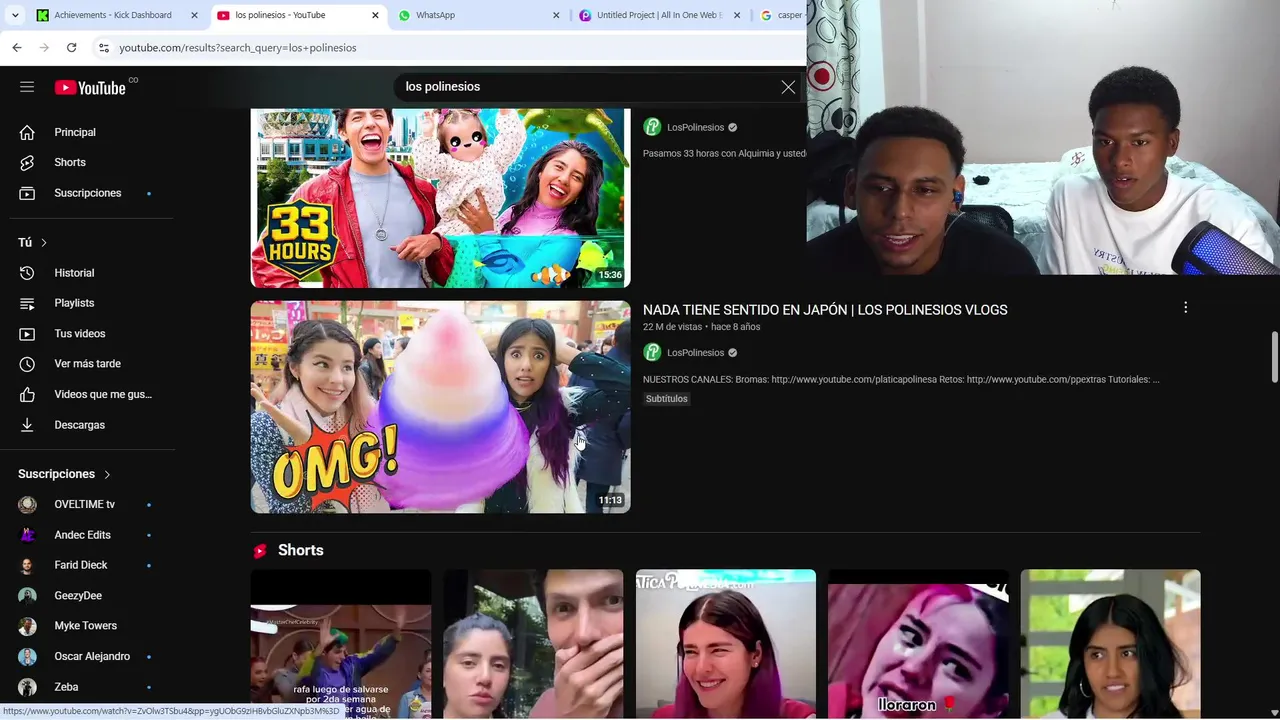Open Suscripciones in the sidebar

coord(90,193)
